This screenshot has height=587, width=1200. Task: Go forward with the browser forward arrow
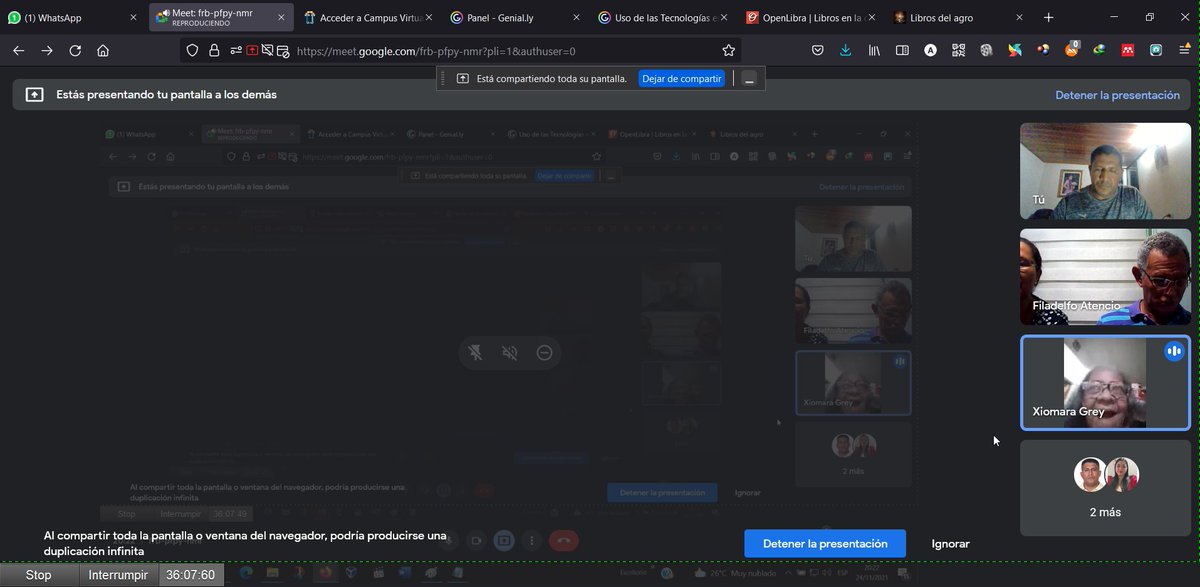(46, 50)
